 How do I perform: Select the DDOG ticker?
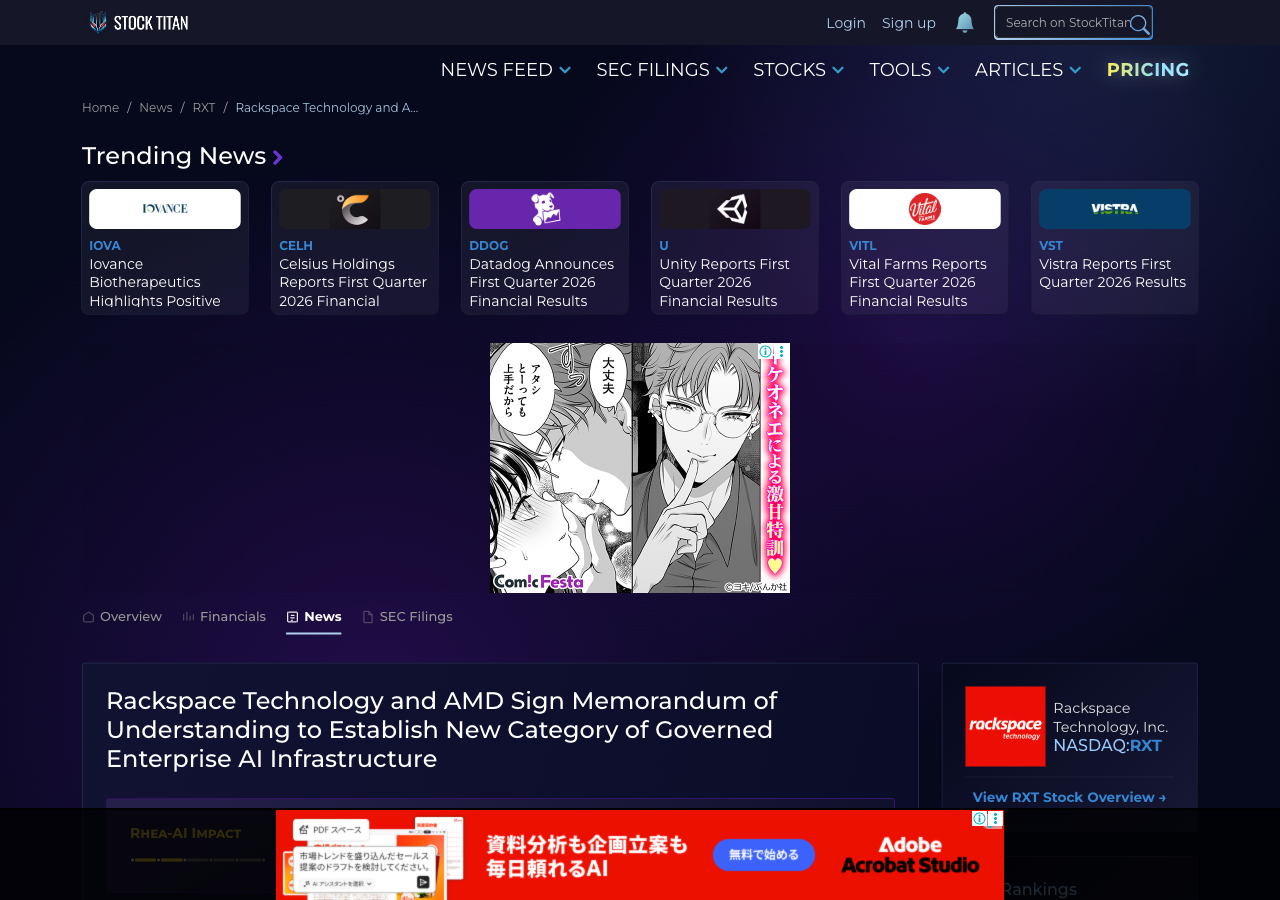click(x=489, y=246)
